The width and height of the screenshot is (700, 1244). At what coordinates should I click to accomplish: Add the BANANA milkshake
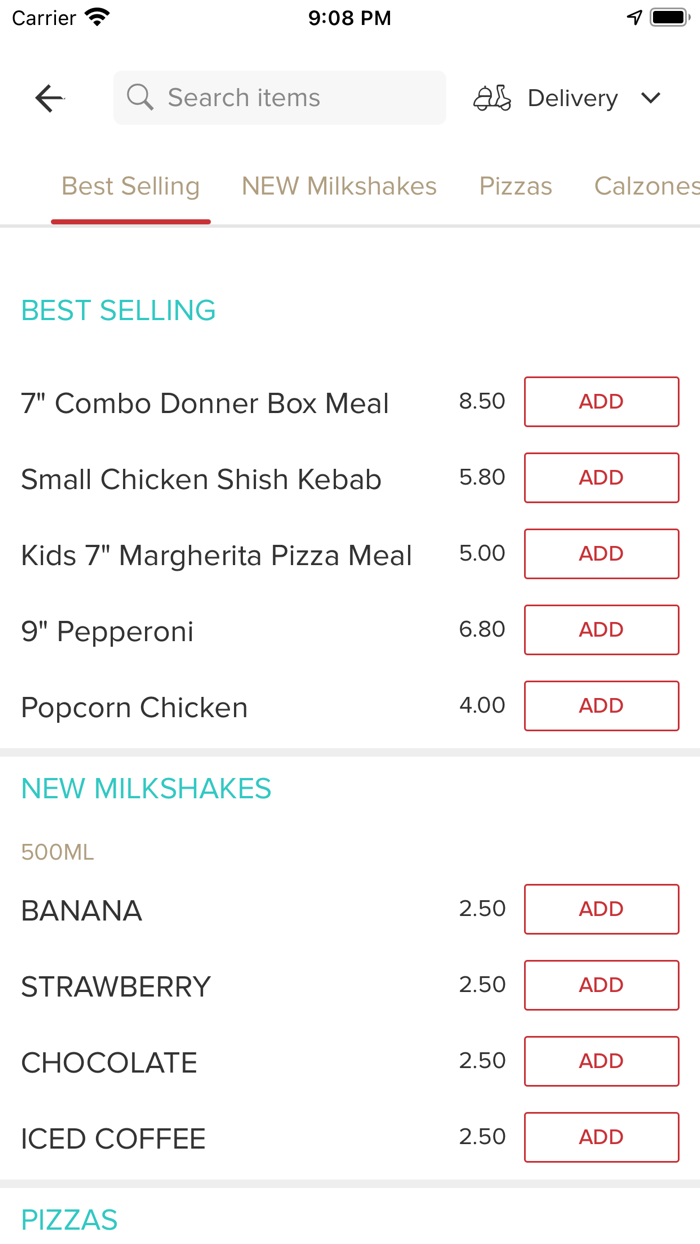tap(601, 909)
